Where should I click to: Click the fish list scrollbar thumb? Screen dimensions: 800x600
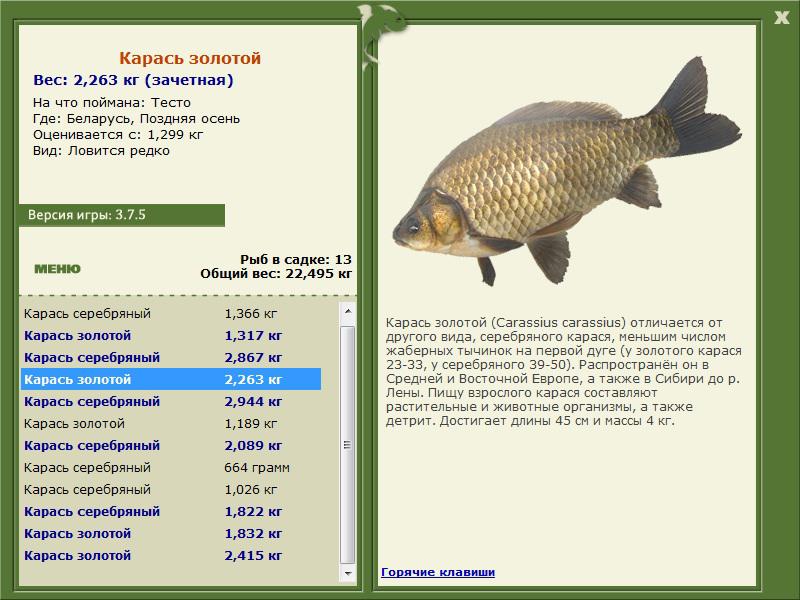pos(347,445)
